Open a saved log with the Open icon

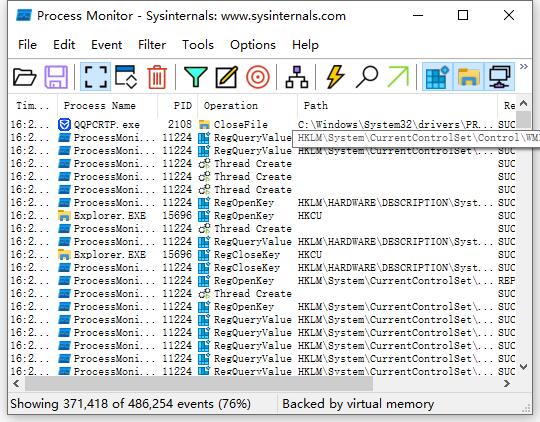[24, 77]
